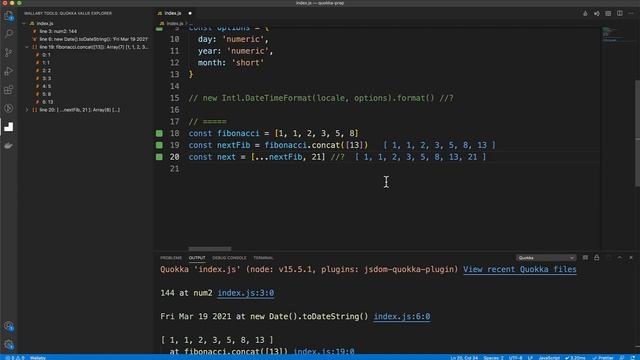Viewport: 640px width, 360px height.
Task: Click LF end of line setting
Action: pos(530,358)
